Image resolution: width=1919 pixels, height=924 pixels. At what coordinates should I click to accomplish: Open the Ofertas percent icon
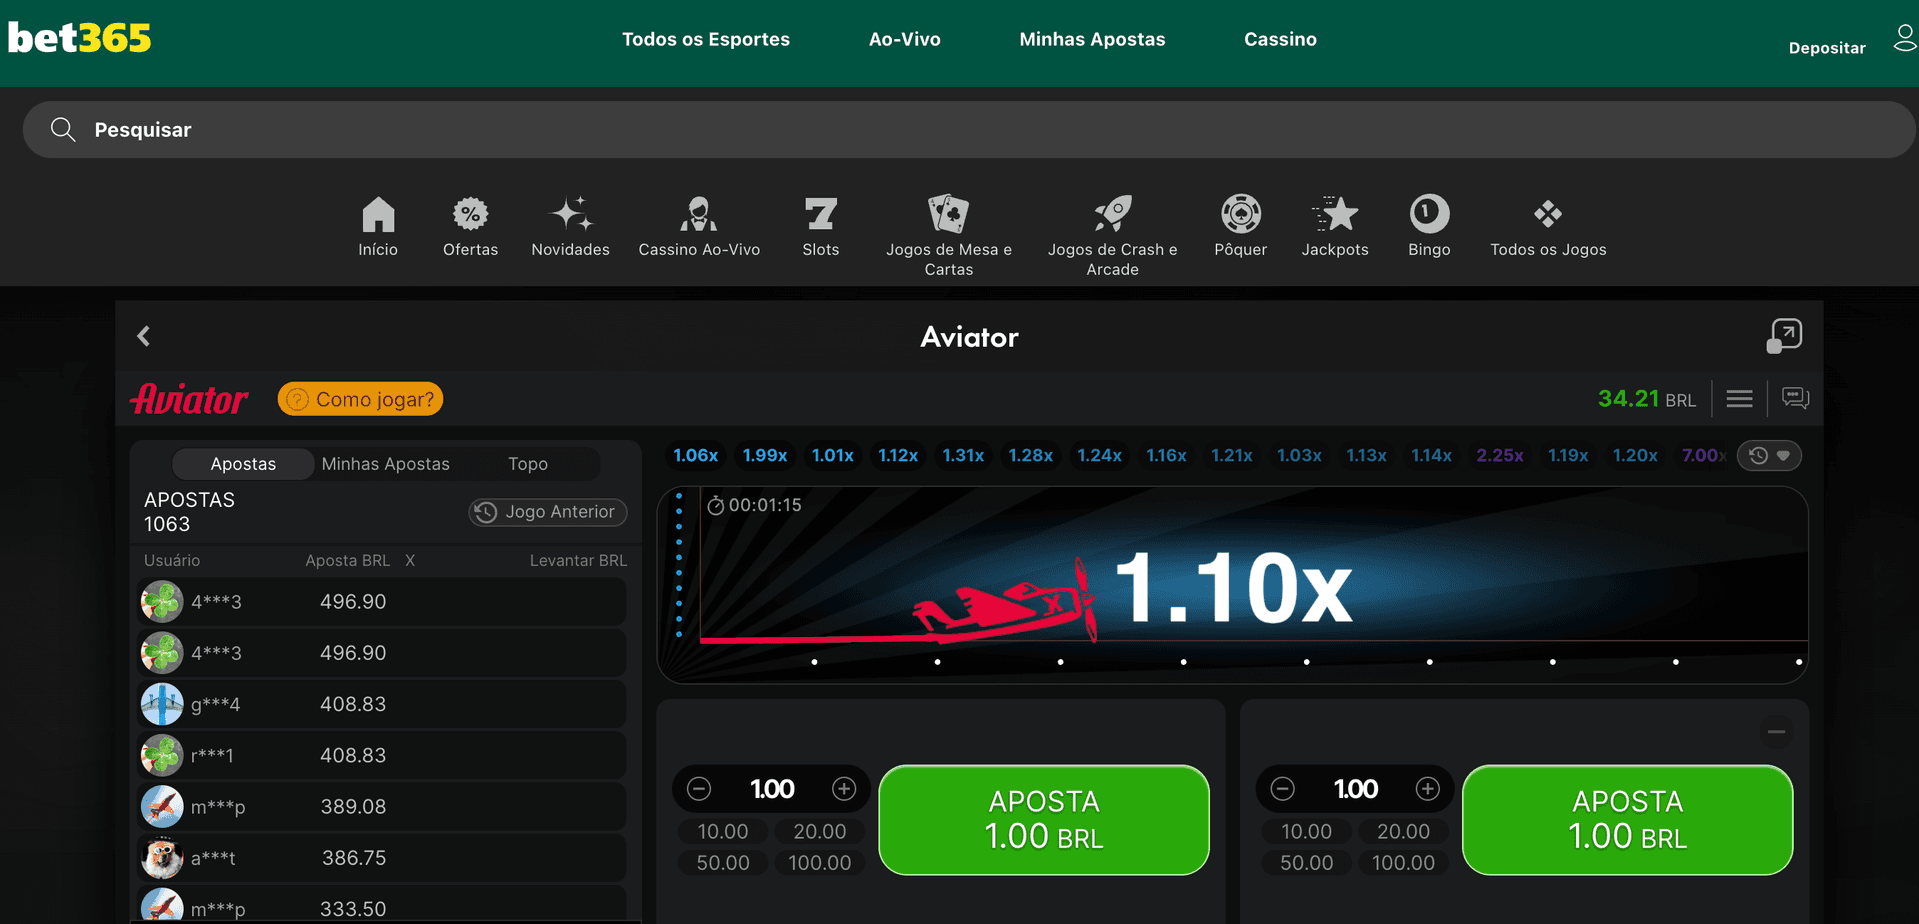click(470, 214)
